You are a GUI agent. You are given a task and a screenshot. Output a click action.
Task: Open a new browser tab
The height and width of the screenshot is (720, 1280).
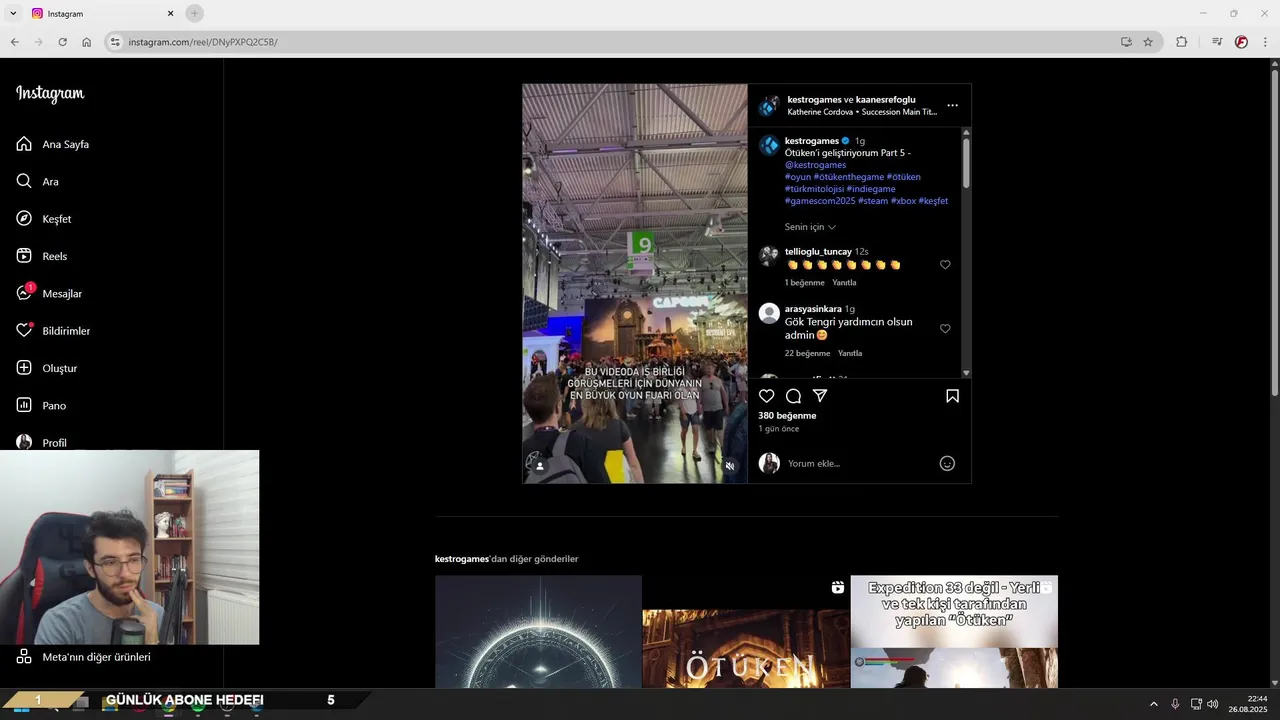[194, 13]
